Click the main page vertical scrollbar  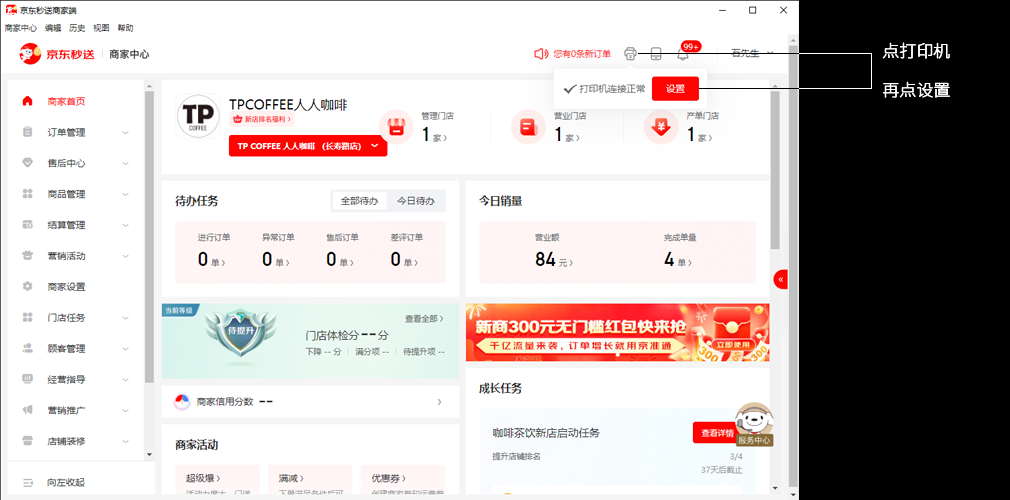pyautogui.click(x=775, y=171)
